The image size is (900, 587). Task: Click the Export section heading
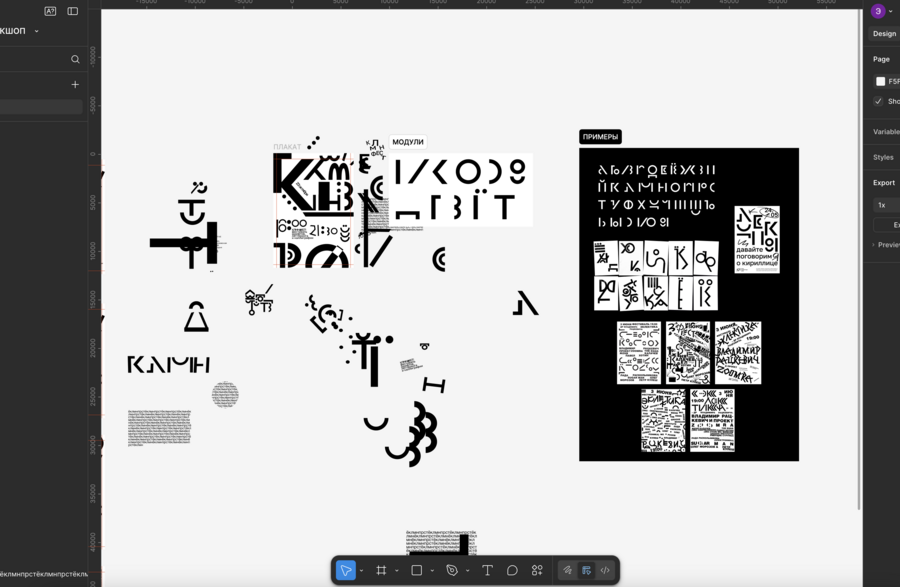click(x=884, y=182)
